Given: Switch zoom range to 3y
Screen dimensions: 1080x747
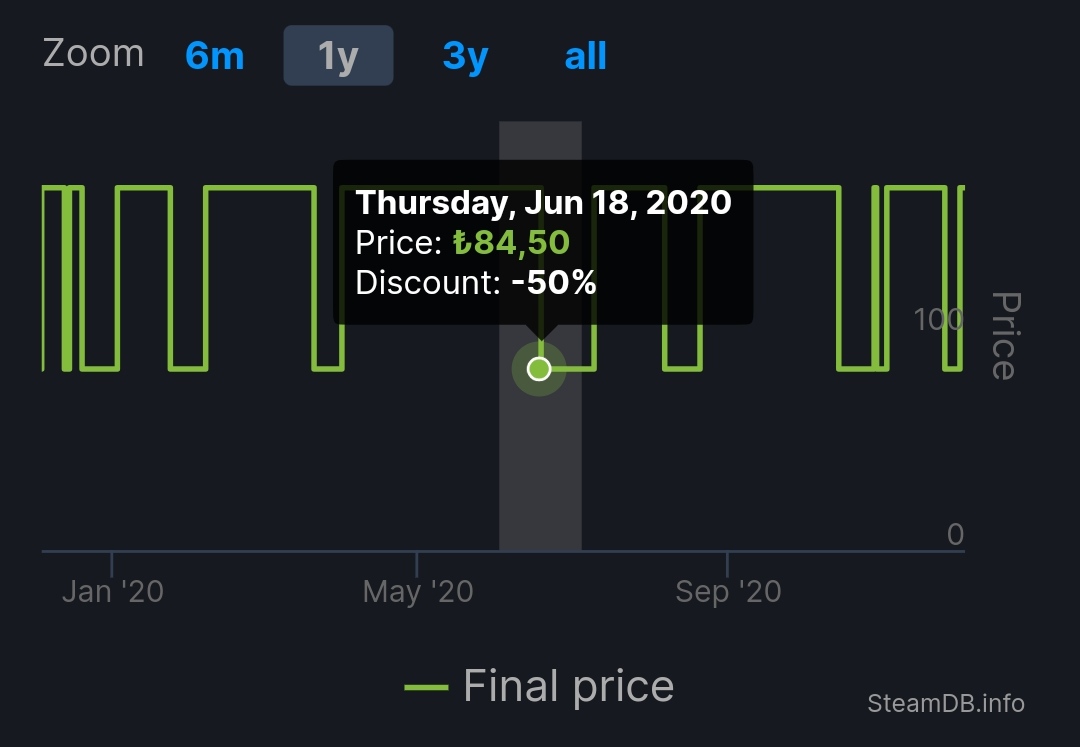Looking at the screenshot, I should [x=465, y=56].
